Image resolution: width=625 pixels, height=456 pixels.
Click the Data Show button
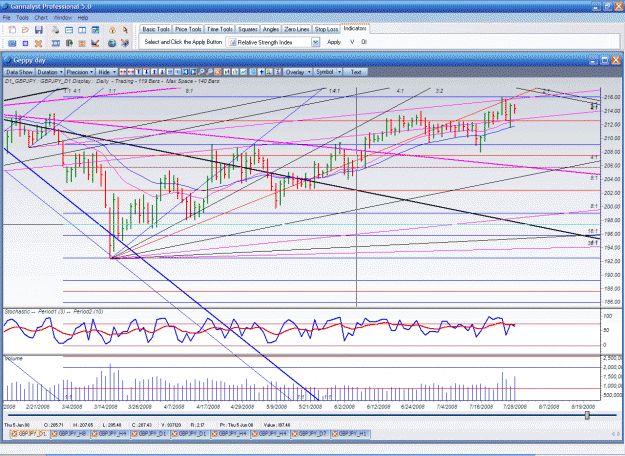19,72
